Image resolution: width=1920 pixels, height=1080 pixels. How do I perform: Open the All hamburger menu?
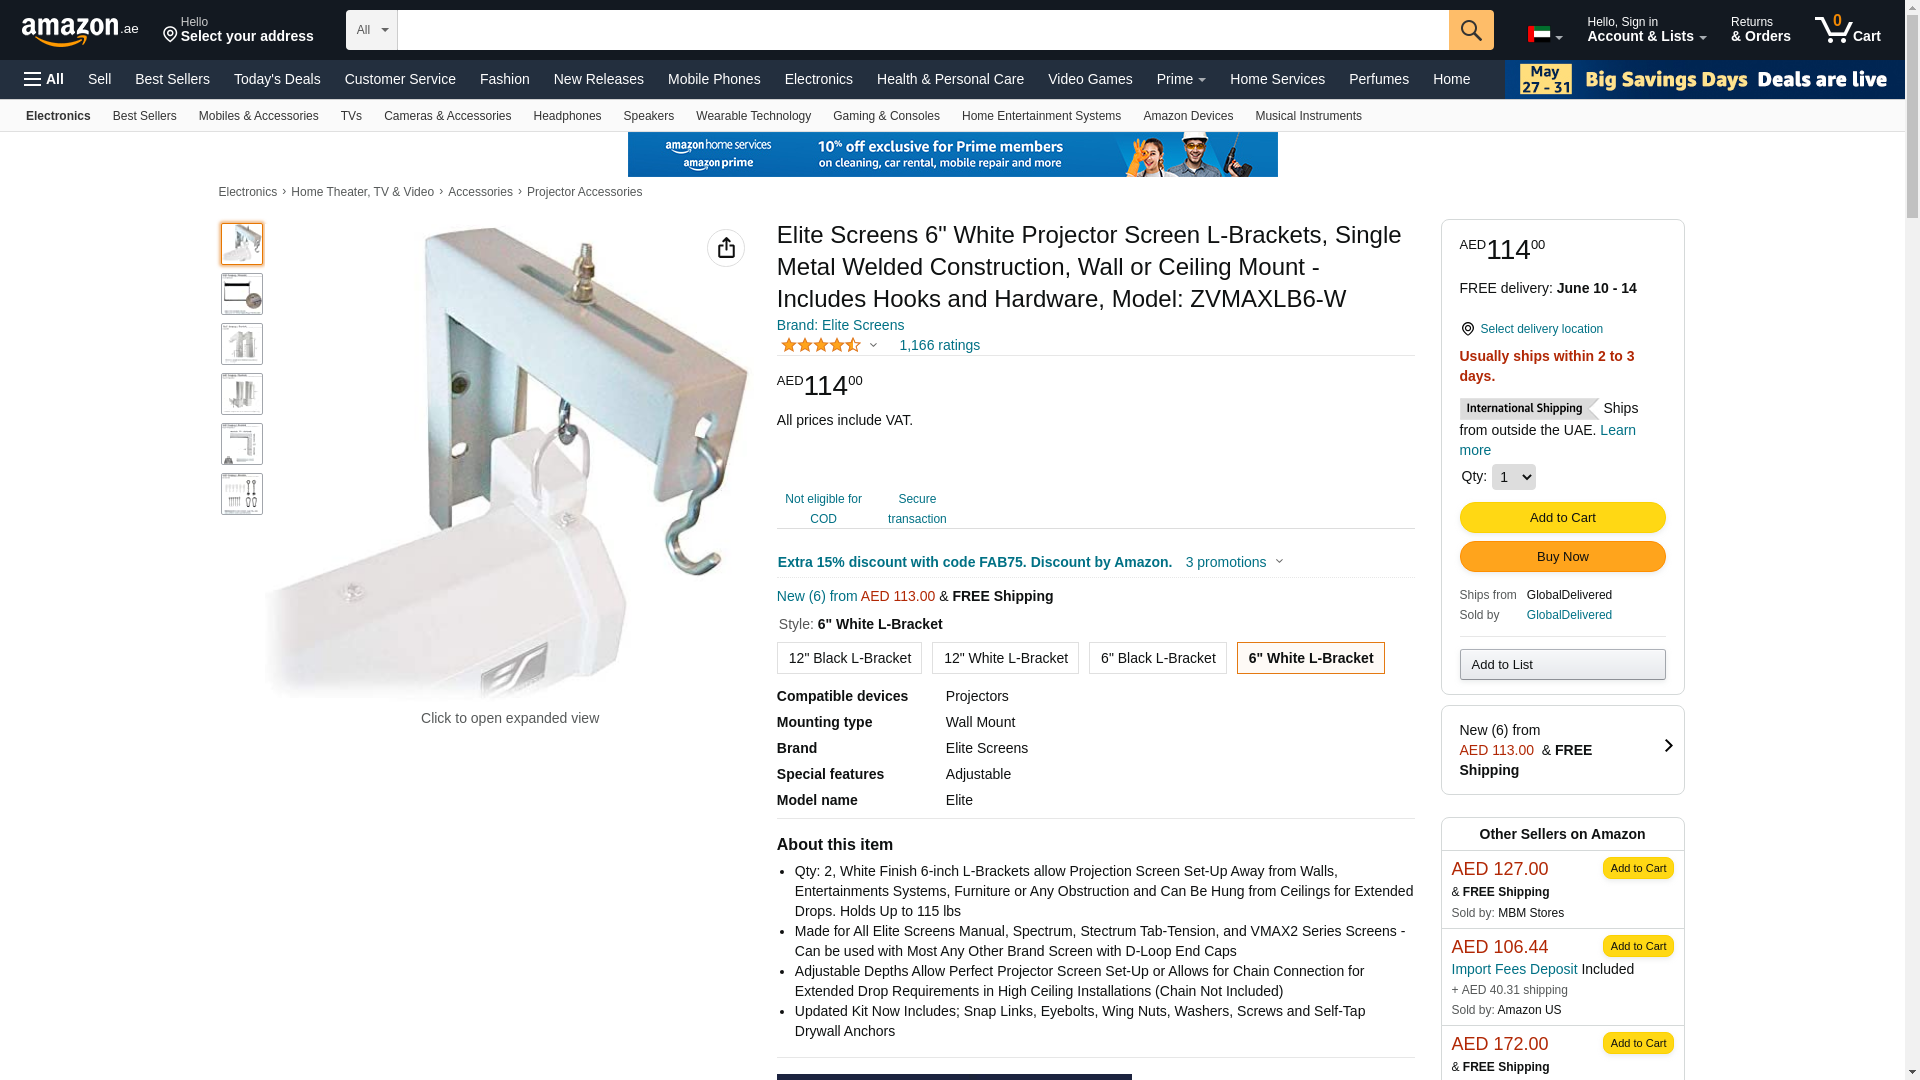click(x=44, y=79)
